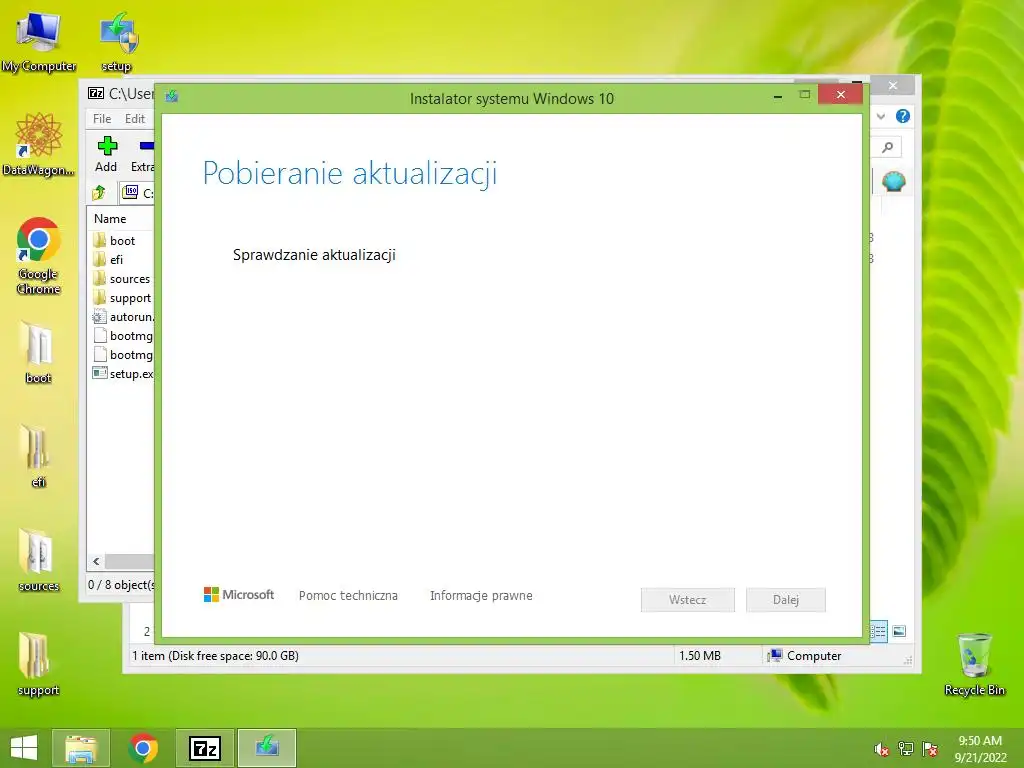Image resolution: width=1024 pixels, height=768 pixels.
Task: Launch Google Chrome from desktop
Action: [x=39, y=255]
